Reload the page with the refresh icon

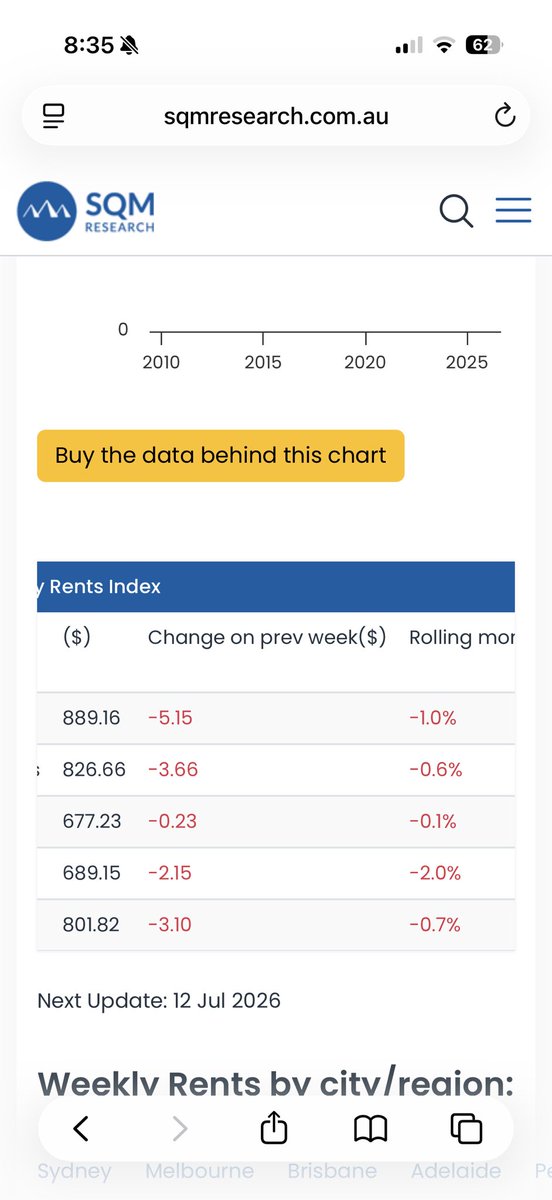point(505,116)
